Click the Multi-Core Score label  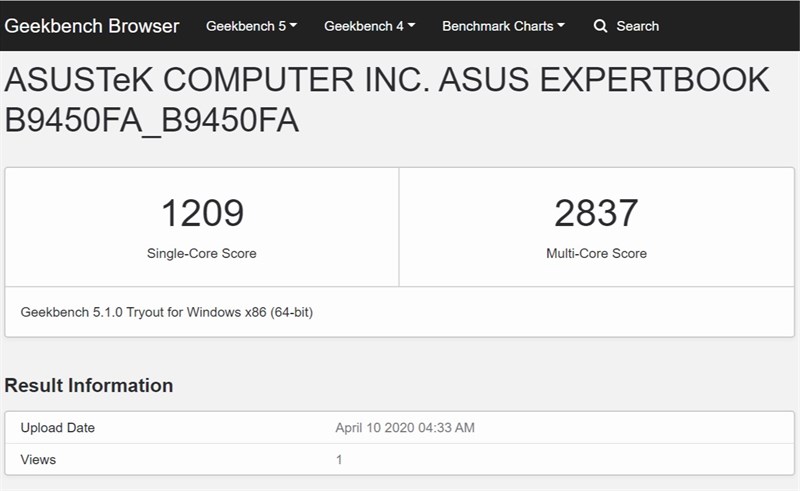596,254
